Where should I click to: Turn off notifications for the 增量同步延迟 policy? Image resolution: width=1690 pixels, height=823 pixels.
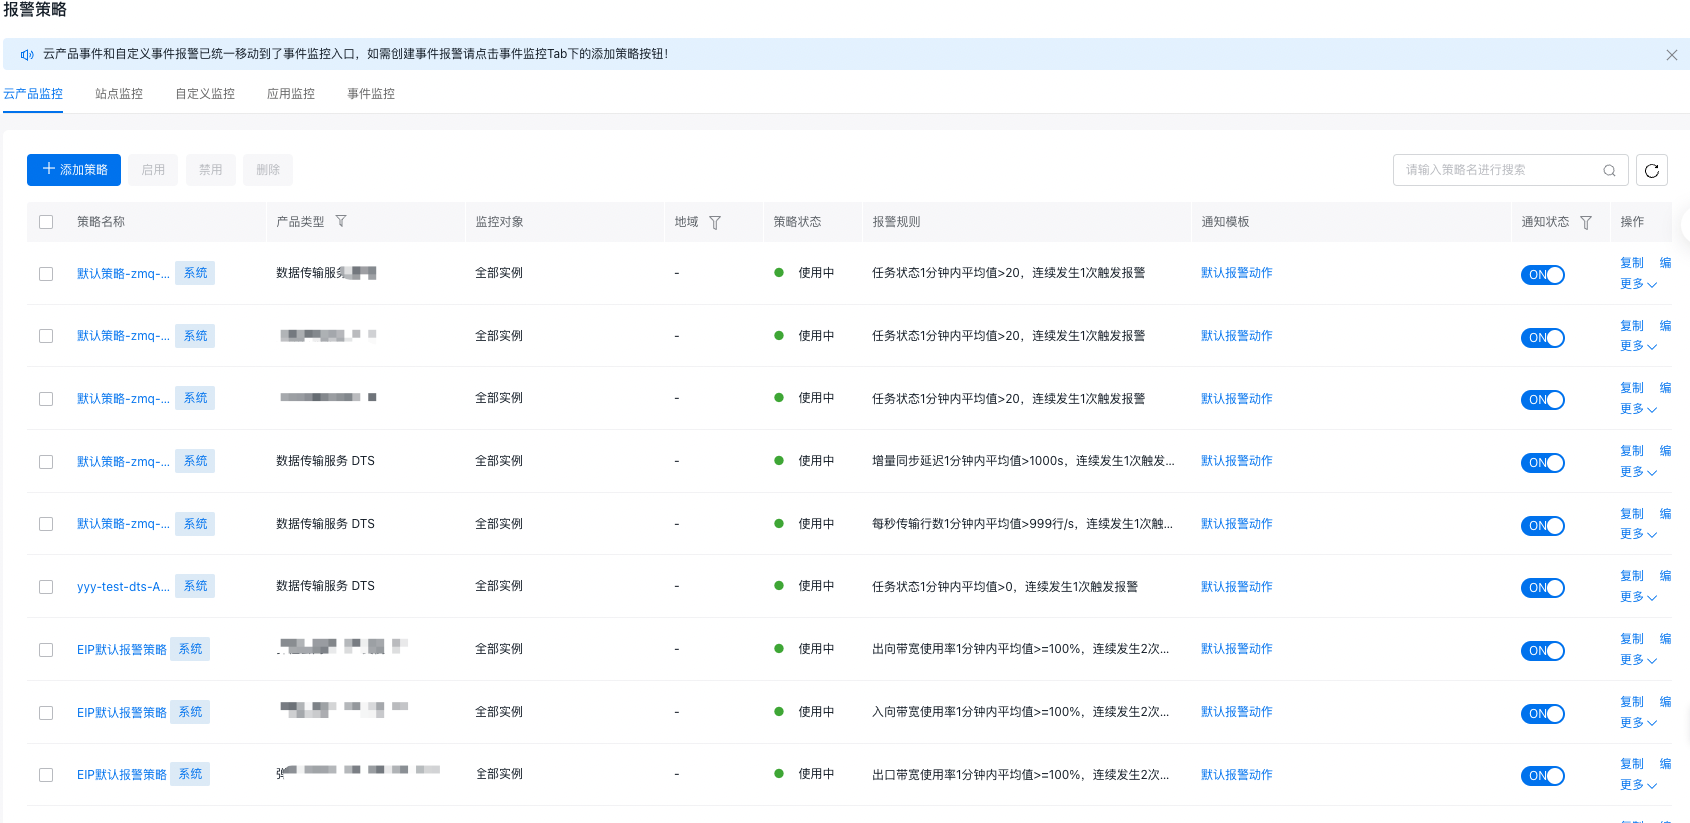(1543, 463)
